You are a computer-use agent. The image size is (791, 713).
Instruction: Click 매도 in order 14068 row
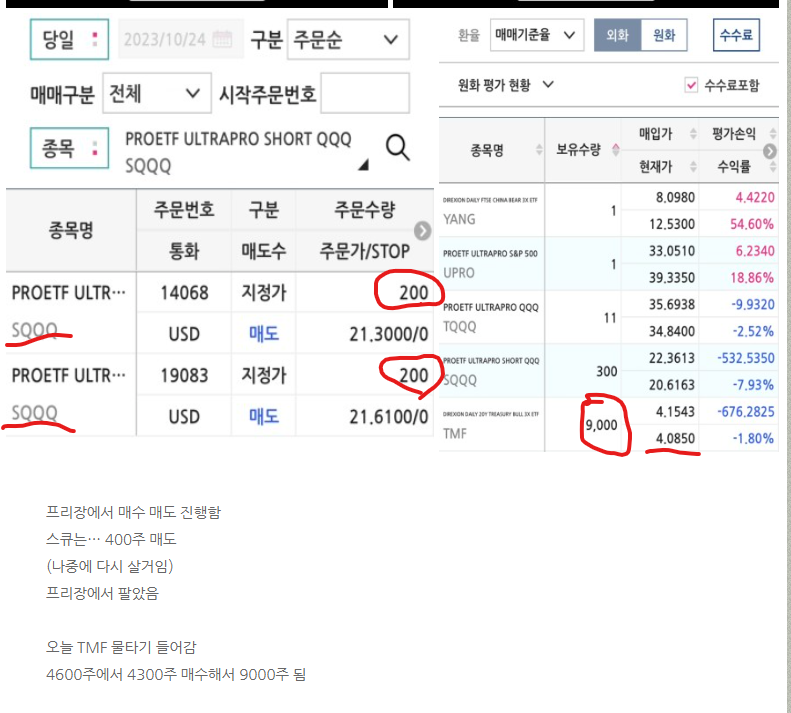(264, 334)
